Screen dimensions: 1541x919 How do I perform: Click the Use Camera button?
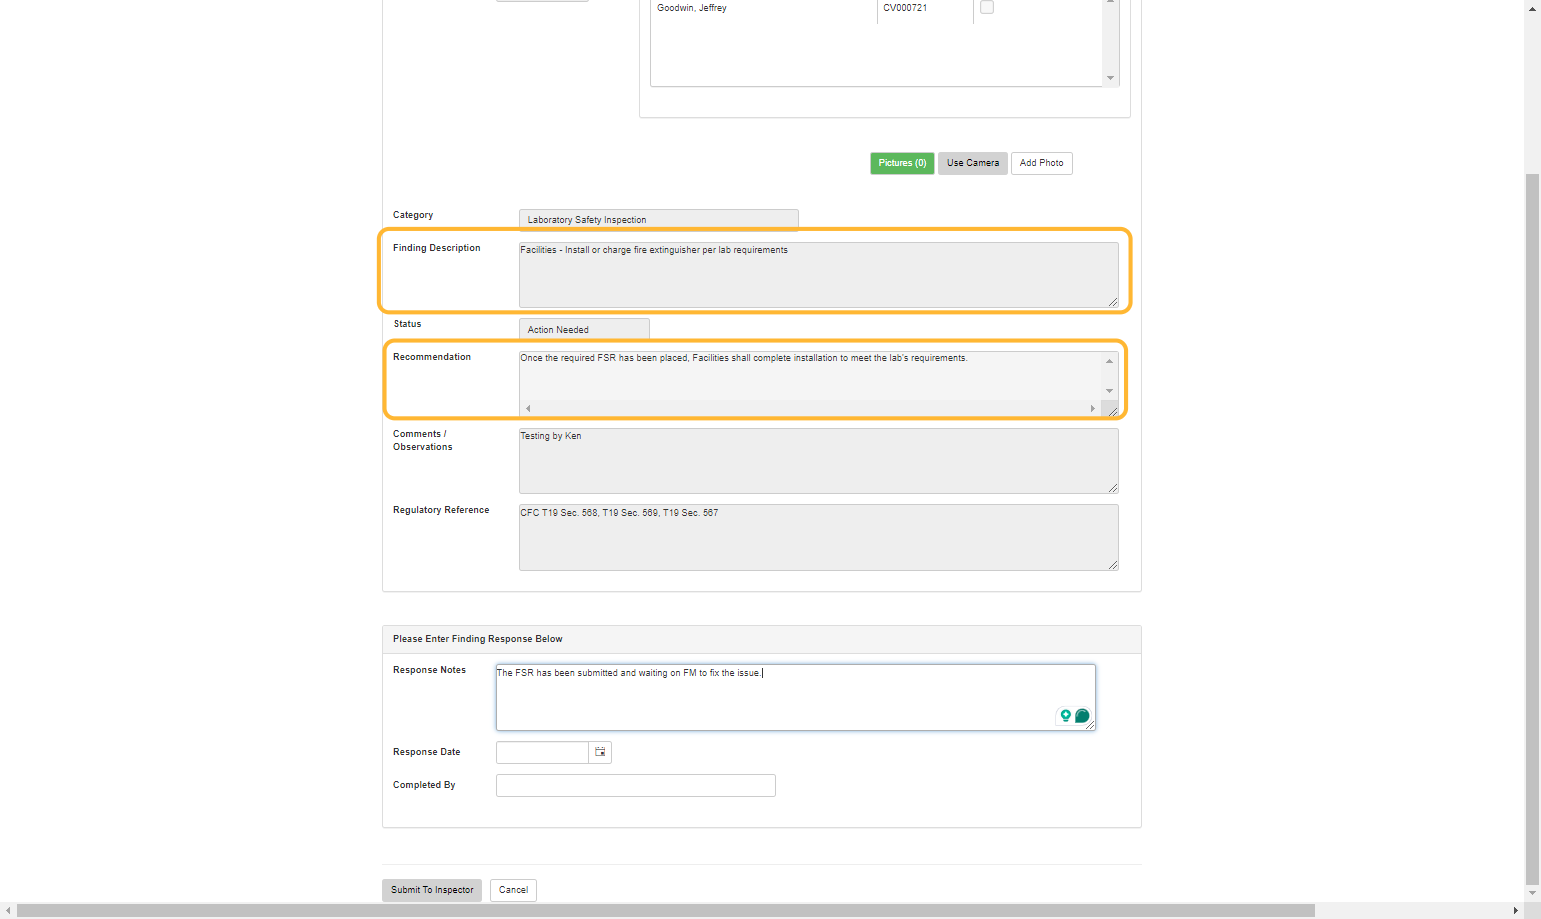click(x=973, y=163)
